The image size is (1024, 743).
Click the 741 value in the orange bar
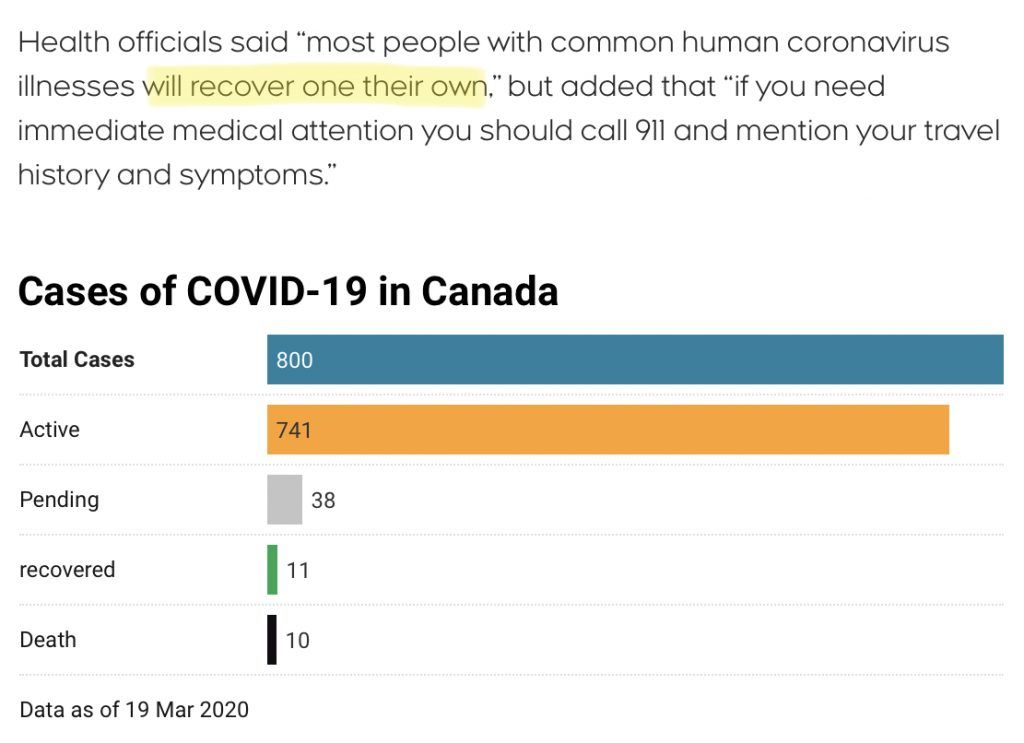click(x=295, y=430)
